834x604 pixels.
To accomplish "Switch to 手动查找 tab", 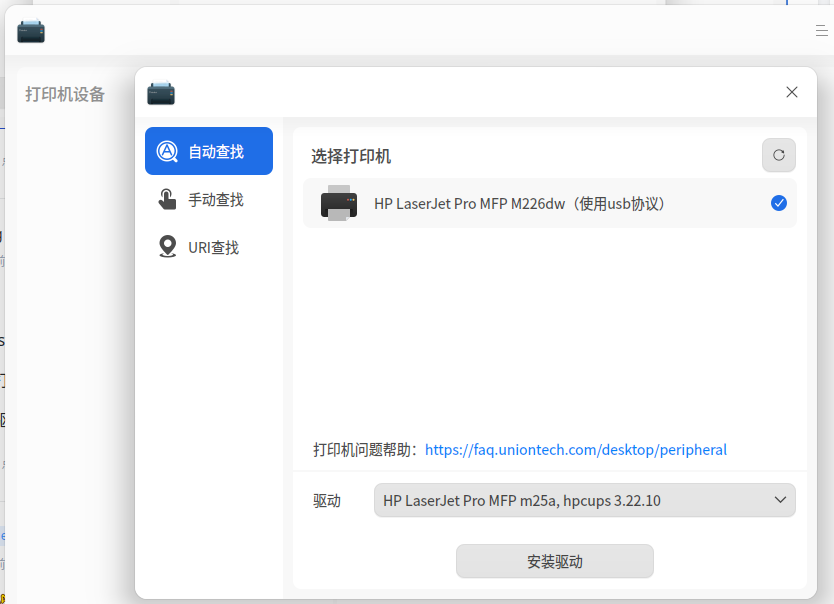I will tap(208, 199).
